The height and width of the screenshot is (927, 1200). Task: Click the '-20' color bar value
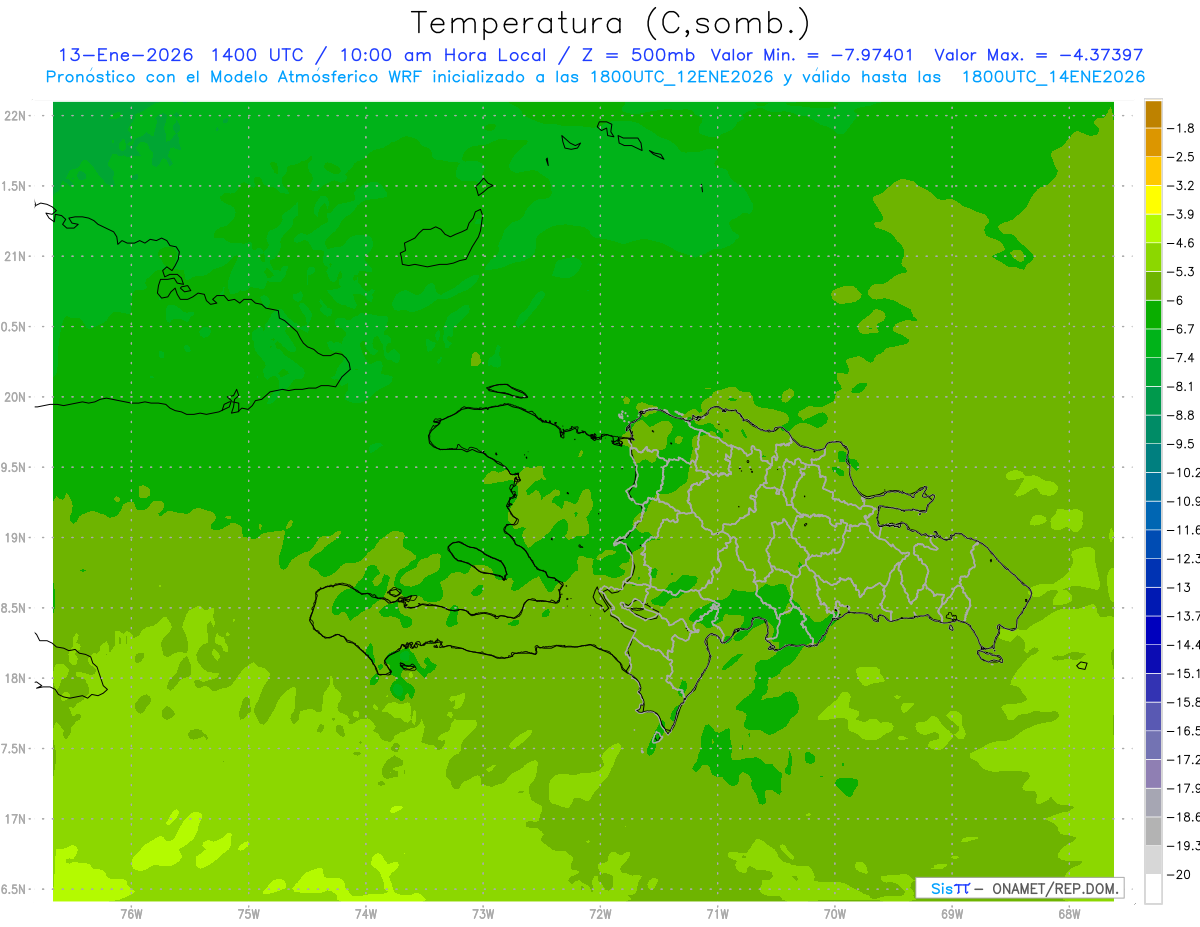point(1179,875)
